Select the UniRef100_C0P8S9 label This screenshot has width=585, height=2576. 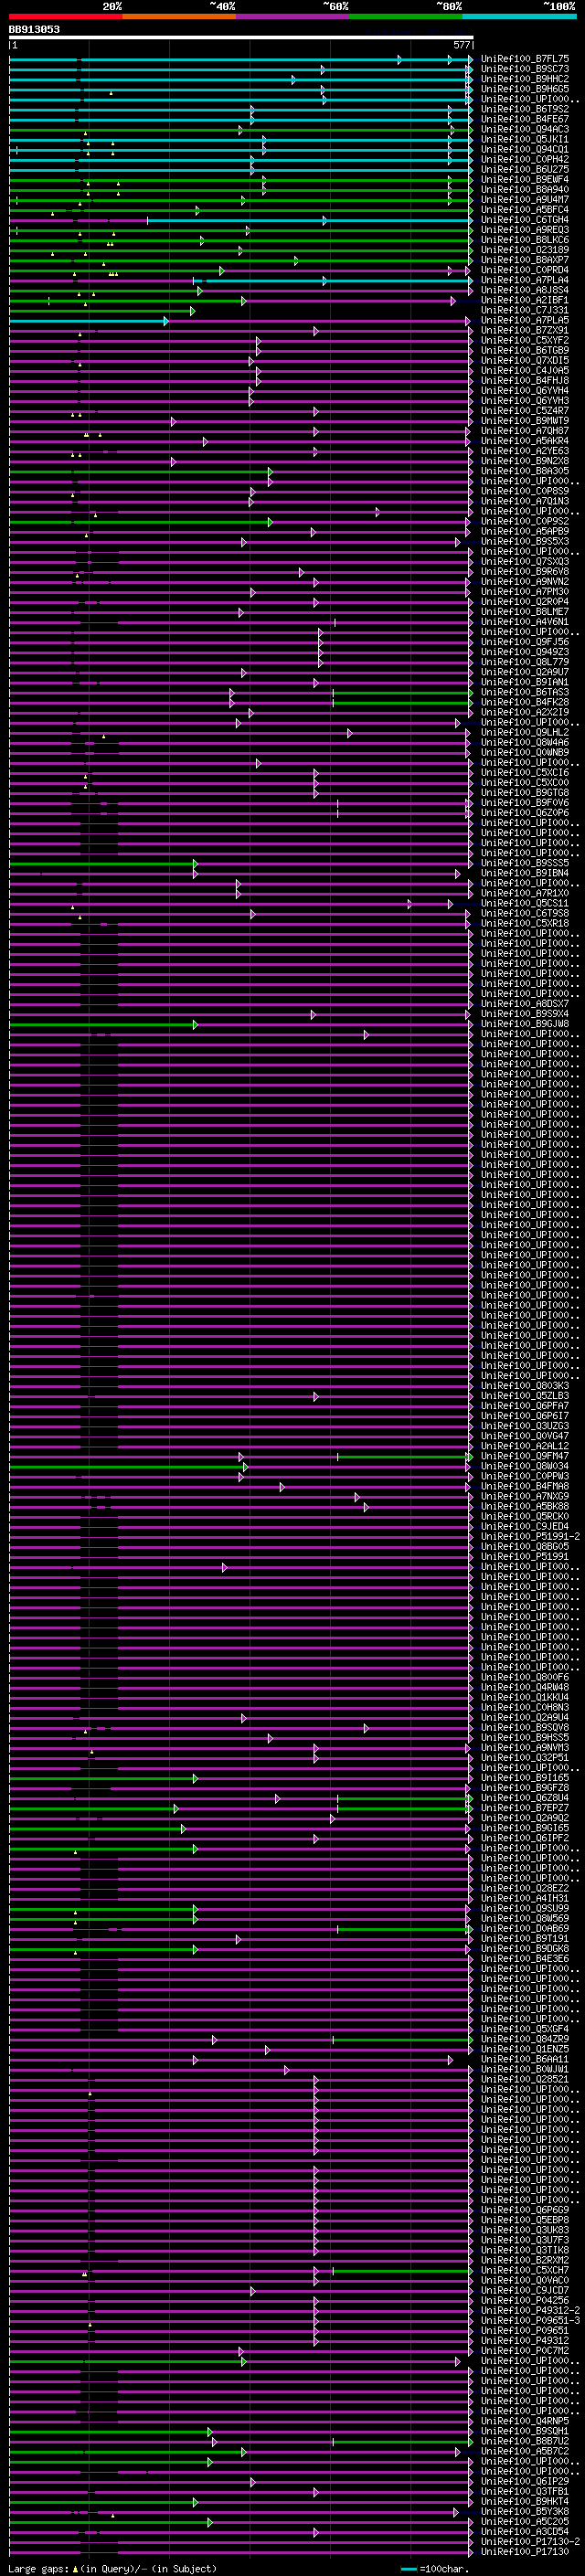[525, 491]
